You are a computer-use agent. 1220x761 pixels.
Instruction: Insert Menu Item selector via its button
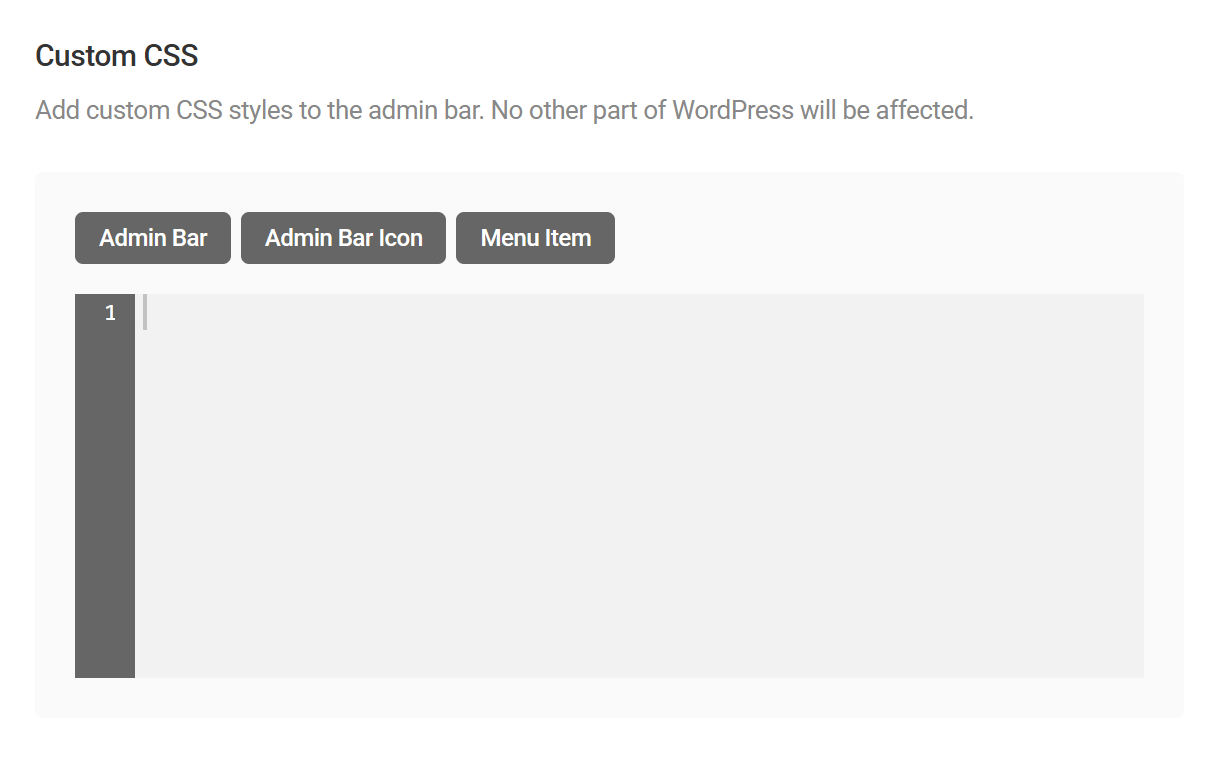coord(535,237)
